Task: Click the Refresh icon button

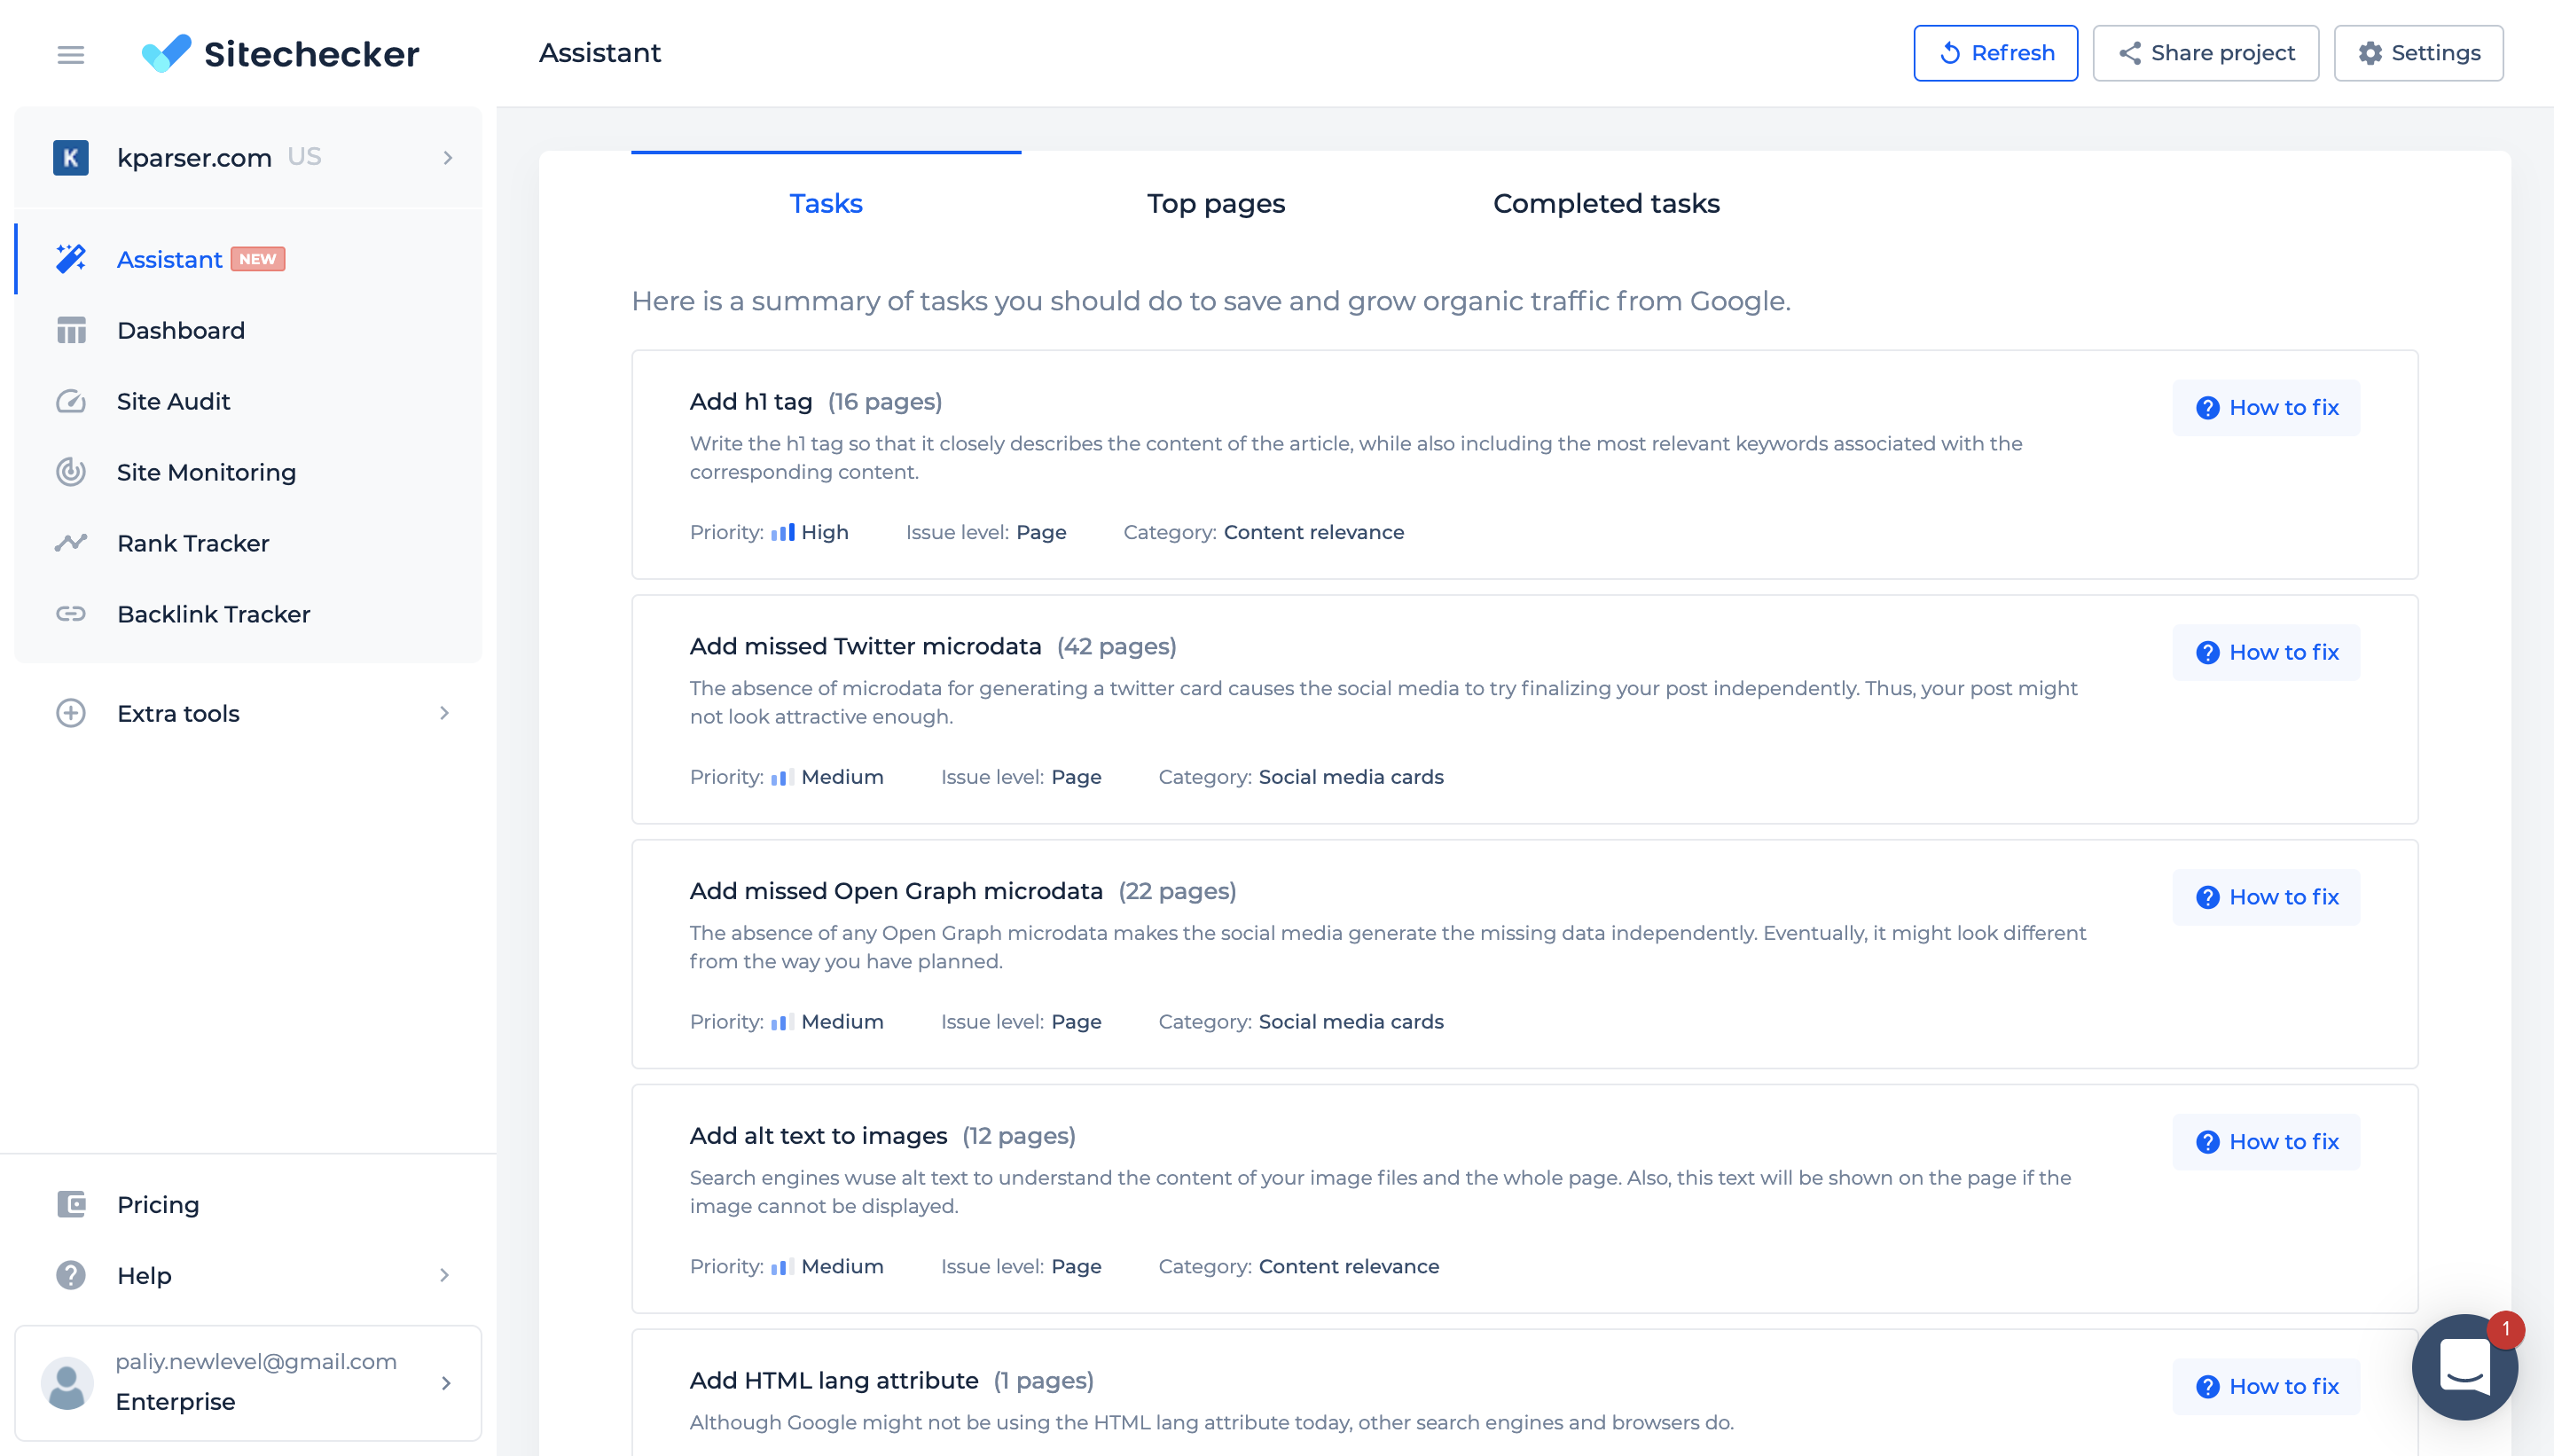Action: pos(1951,52)
